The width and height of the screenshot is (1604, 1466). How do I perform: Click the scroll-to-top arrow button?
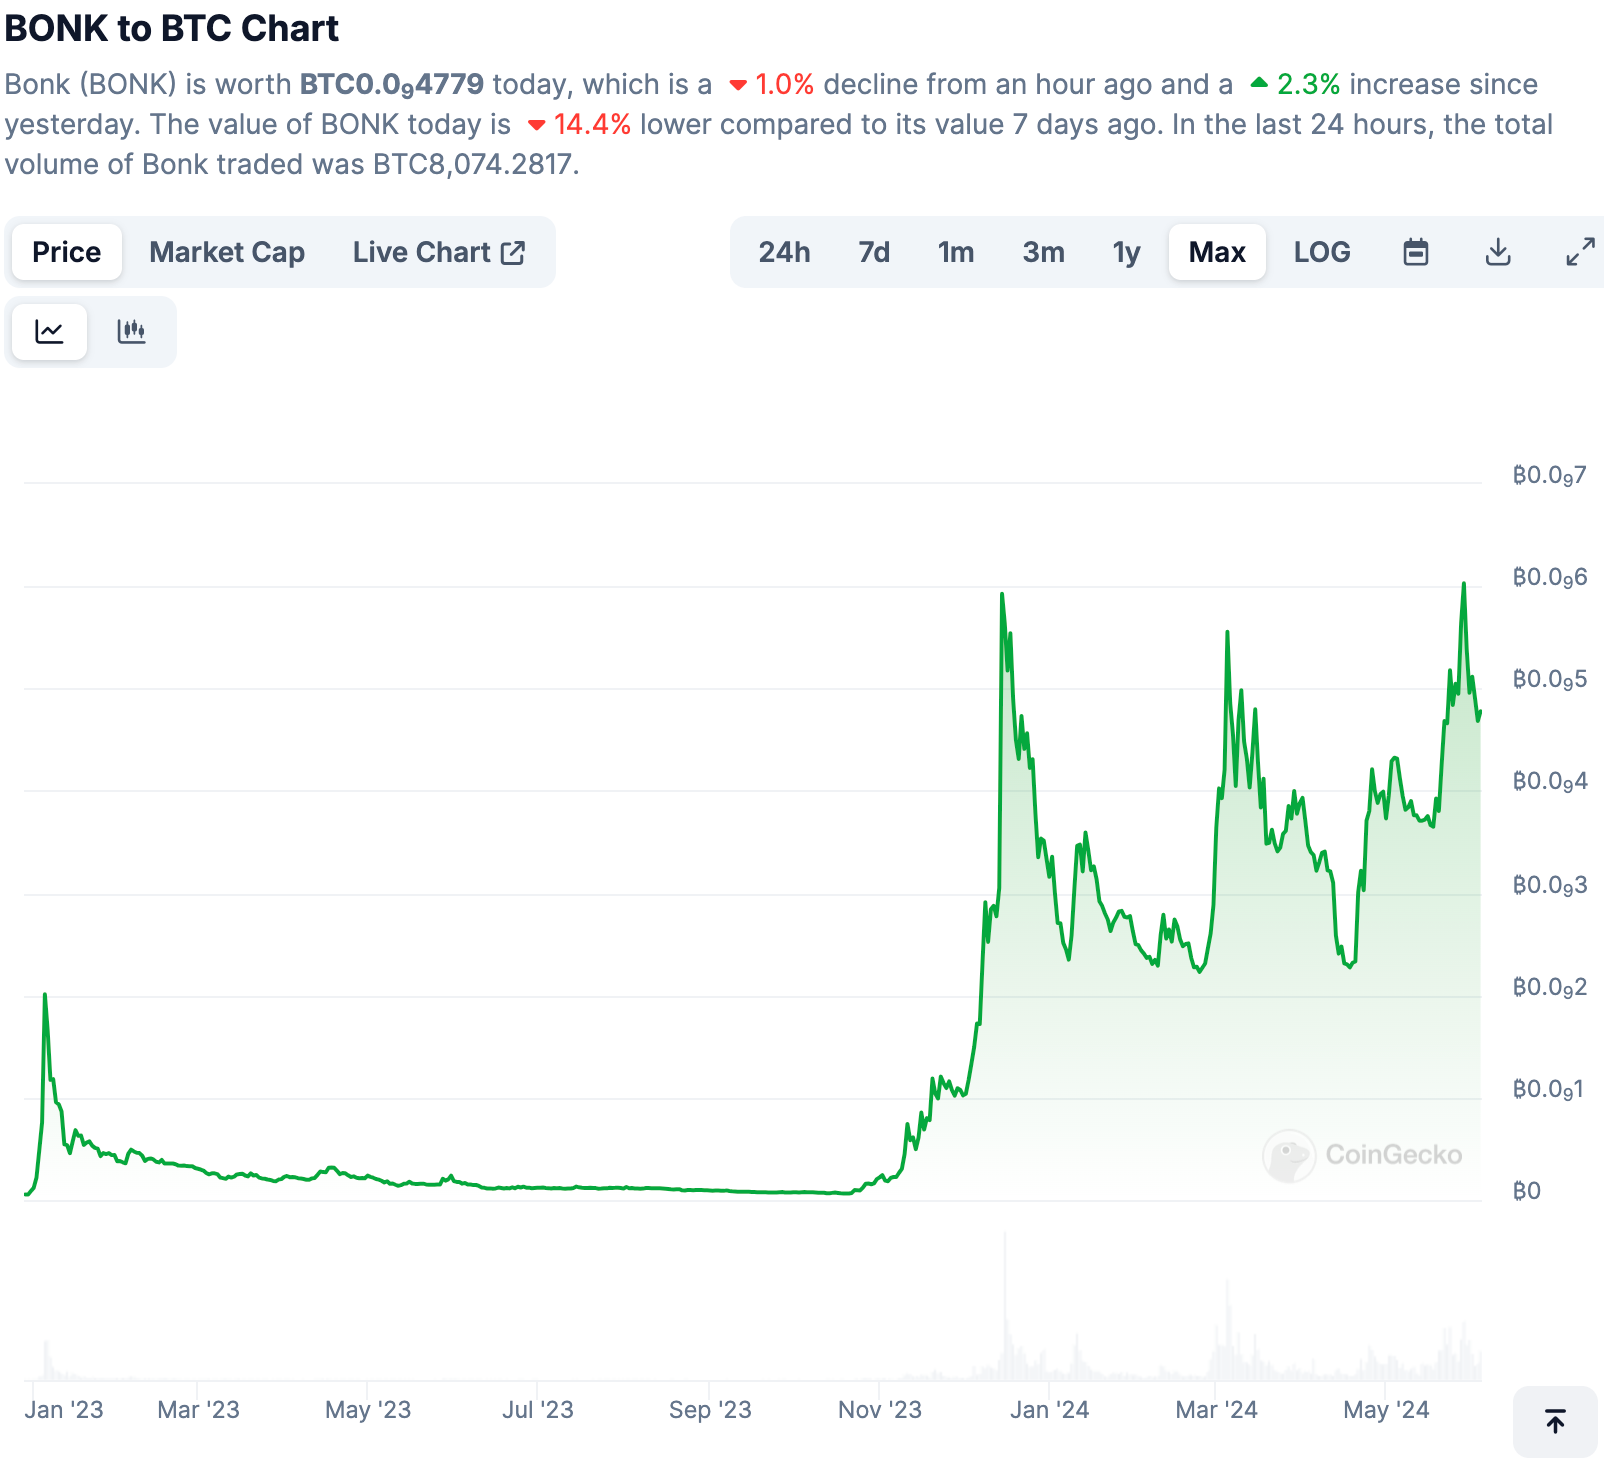(1555, 1421)
